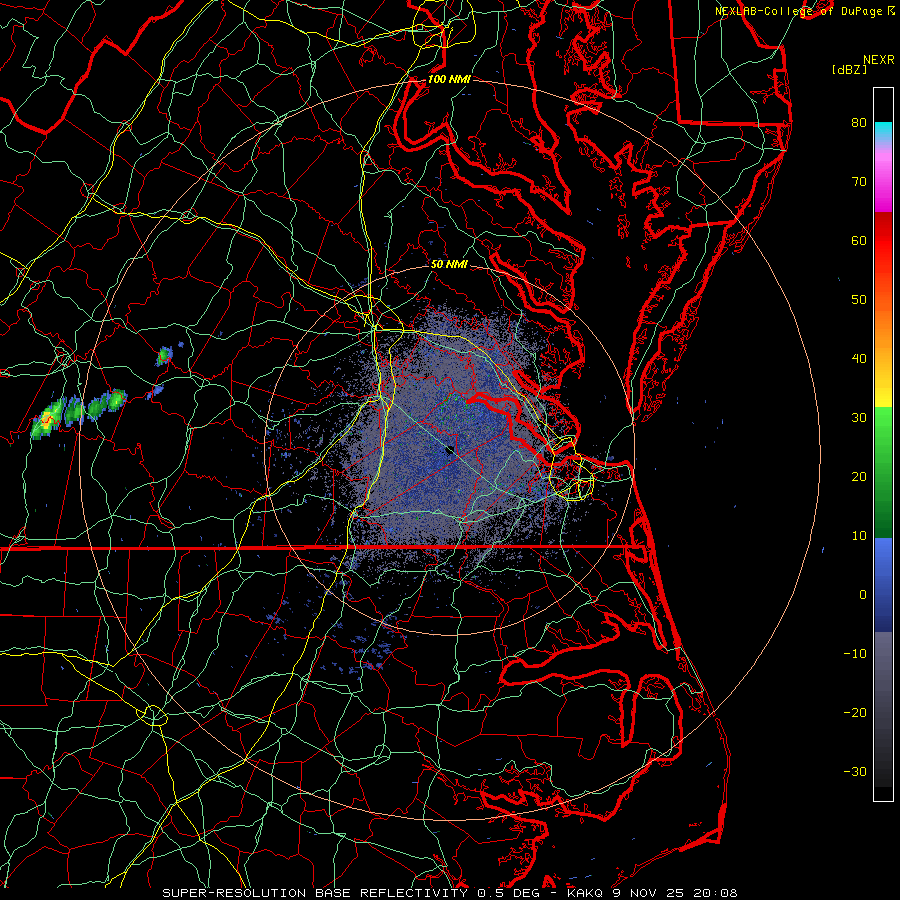This screenshot has width=900, height=900.
Task: Select the 50 NMI range ring label
Action: click(x=449, y=264)
